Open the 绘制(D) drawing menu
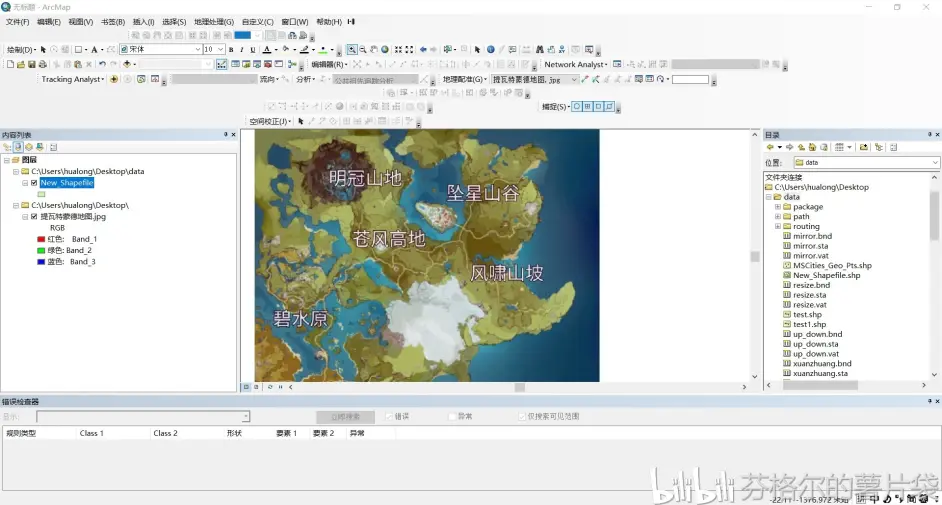 22,49
